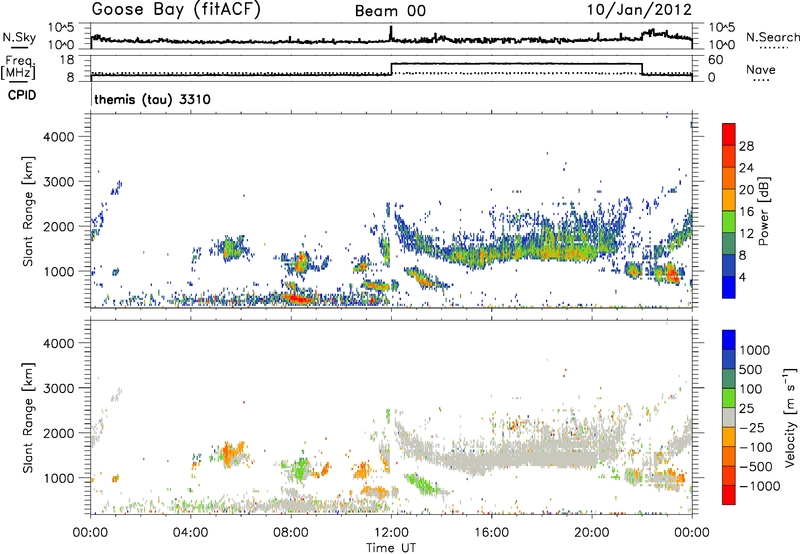Click the '2000' tick of the power panel
This screenshot has width=800, height=554.
[59, 227]
